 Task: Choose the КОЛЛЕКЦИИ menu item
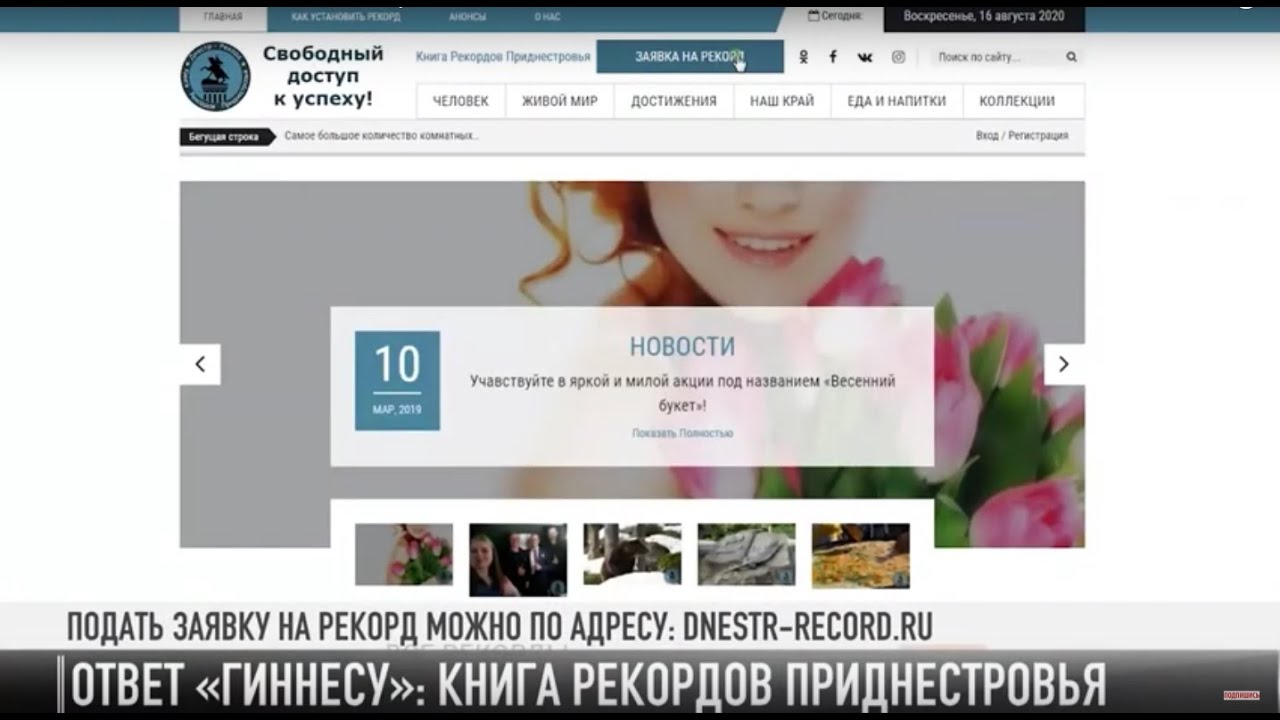1017,101
